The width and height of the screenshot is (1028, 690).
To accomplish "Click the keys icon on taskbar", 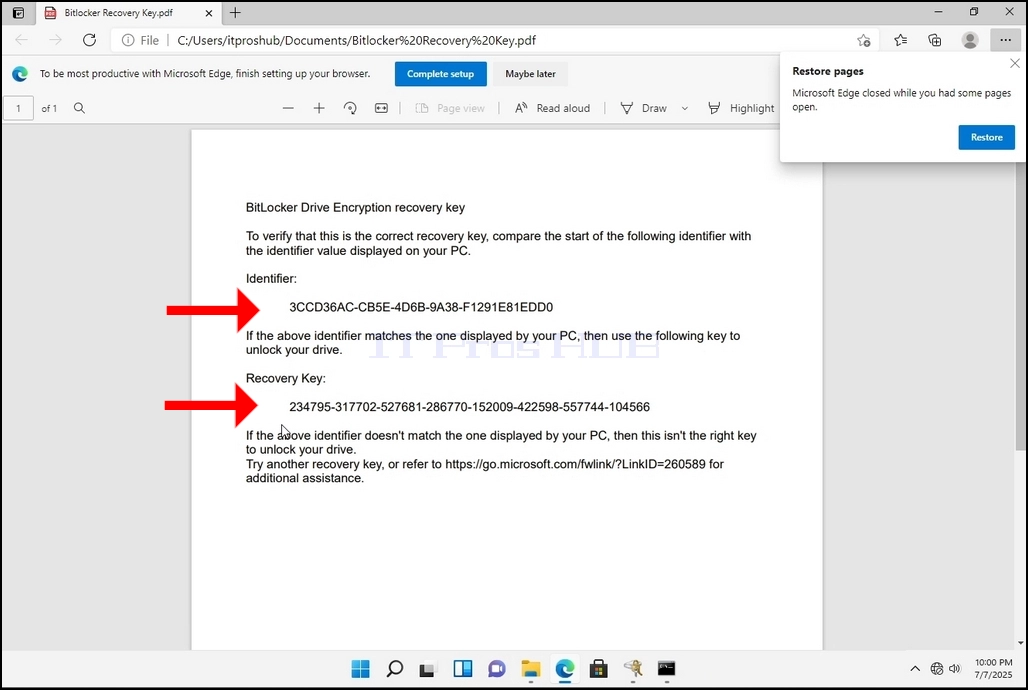I will pos(633,668).
